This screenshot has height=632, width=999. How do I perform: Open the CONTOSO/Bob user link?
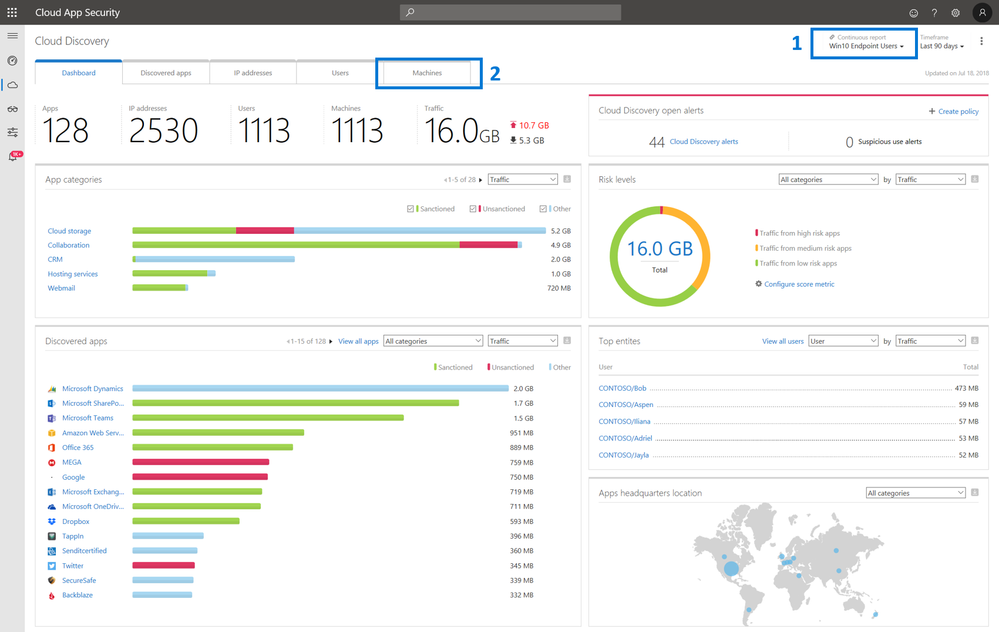pyautogui.click(x=622, y=388)
